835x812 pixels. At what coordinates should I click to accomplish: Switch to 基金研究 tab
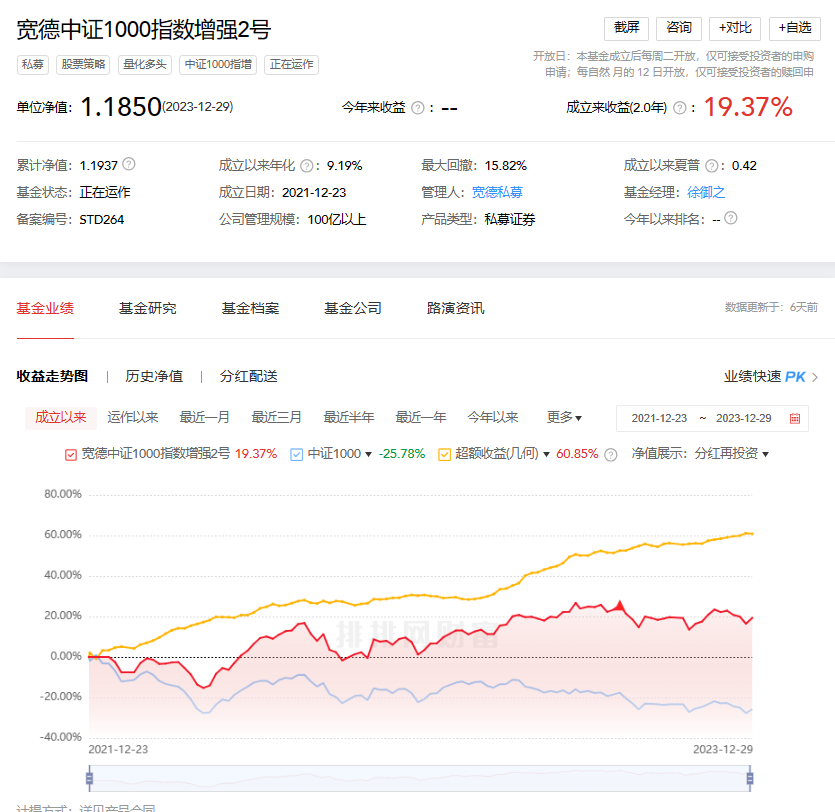(x=148, y=308)
